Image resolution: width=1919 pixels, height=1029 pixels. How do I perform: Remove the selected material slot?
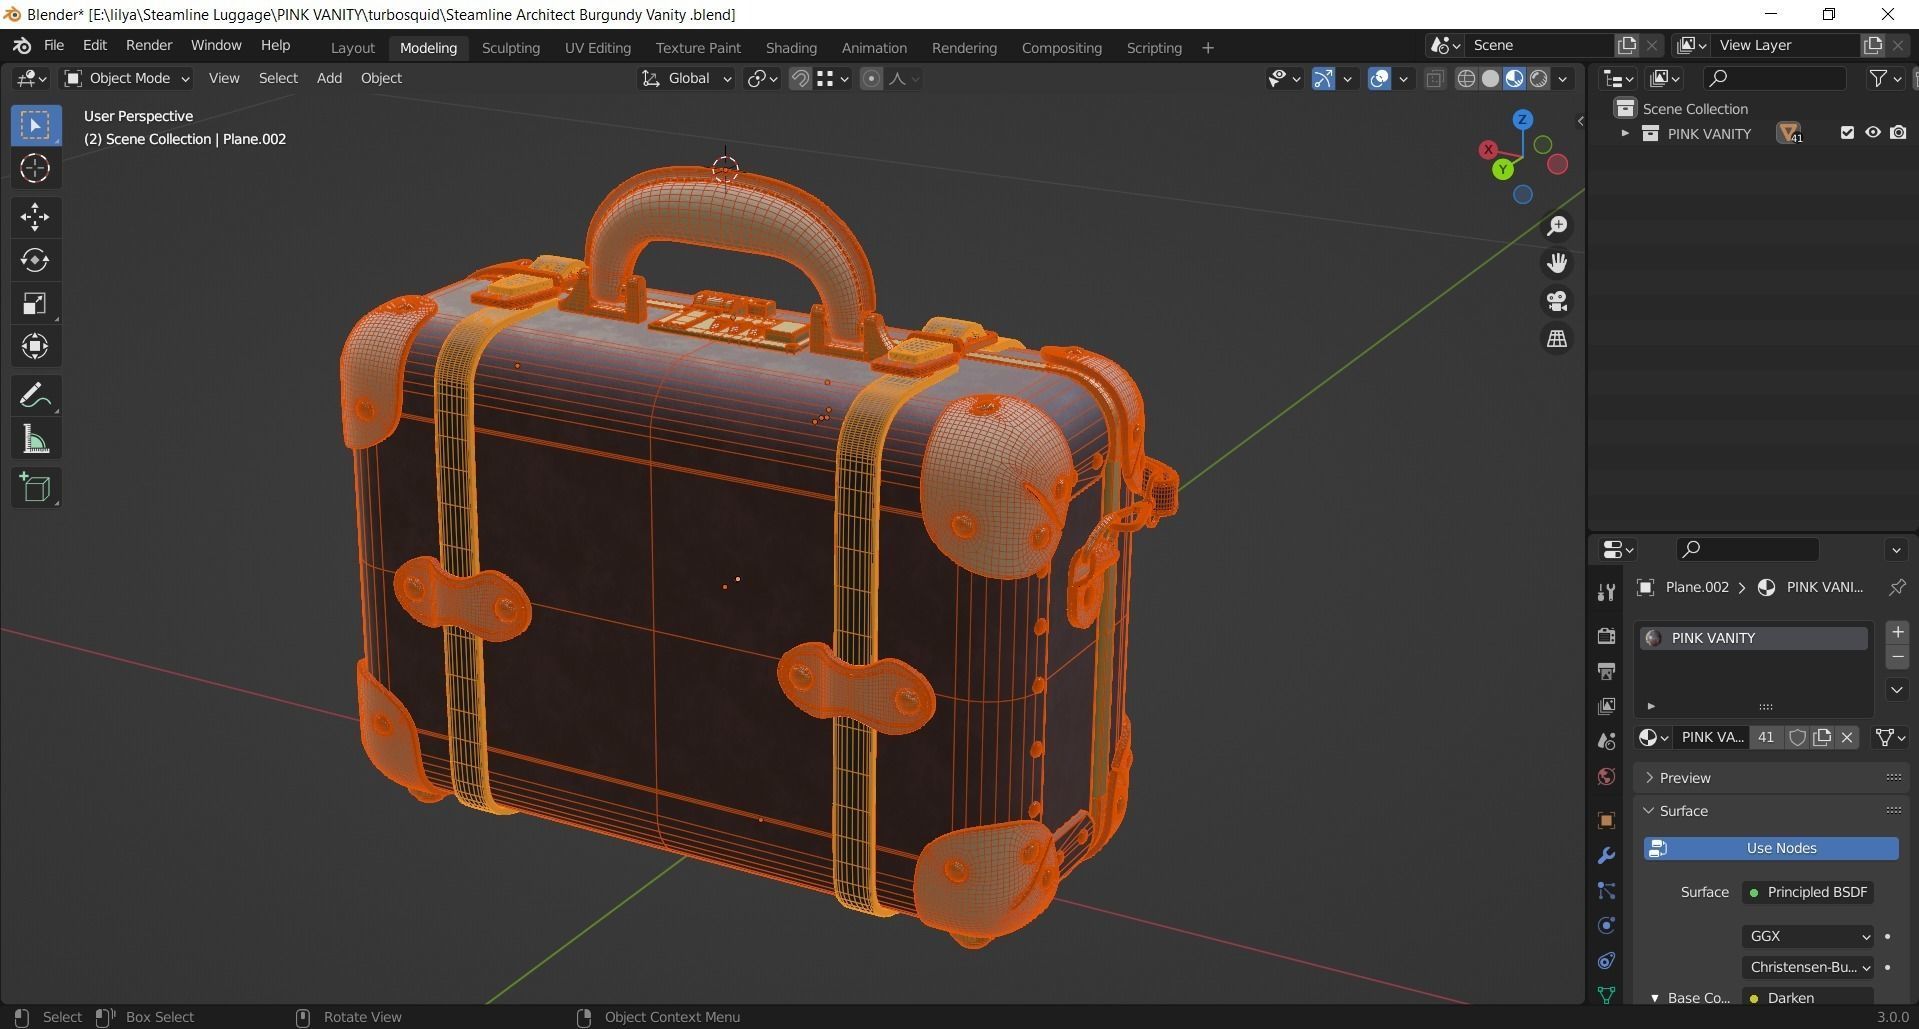(1897, 657)
